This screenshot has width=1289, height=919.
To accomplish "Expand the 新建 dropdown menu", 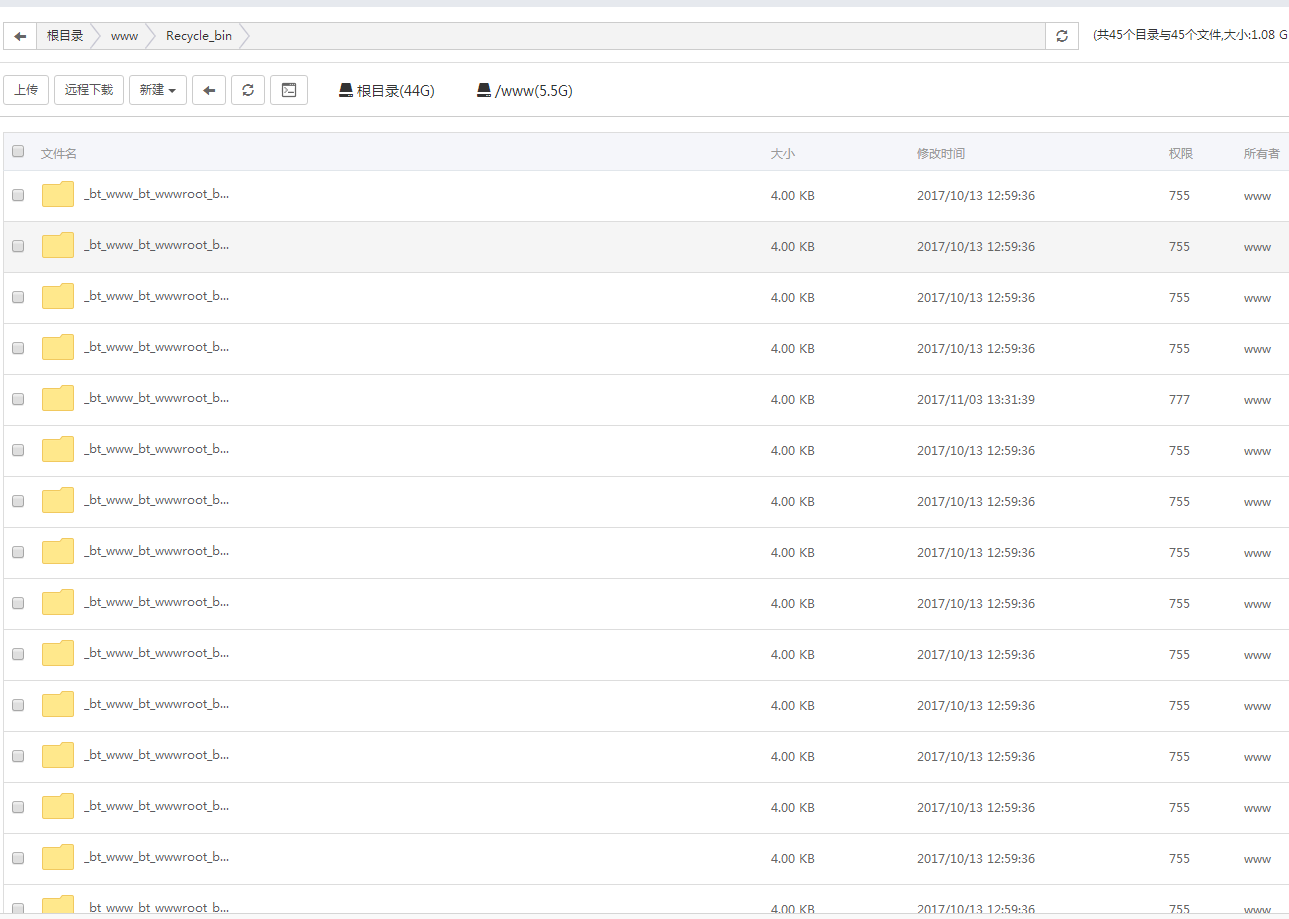I will (158, 90).
